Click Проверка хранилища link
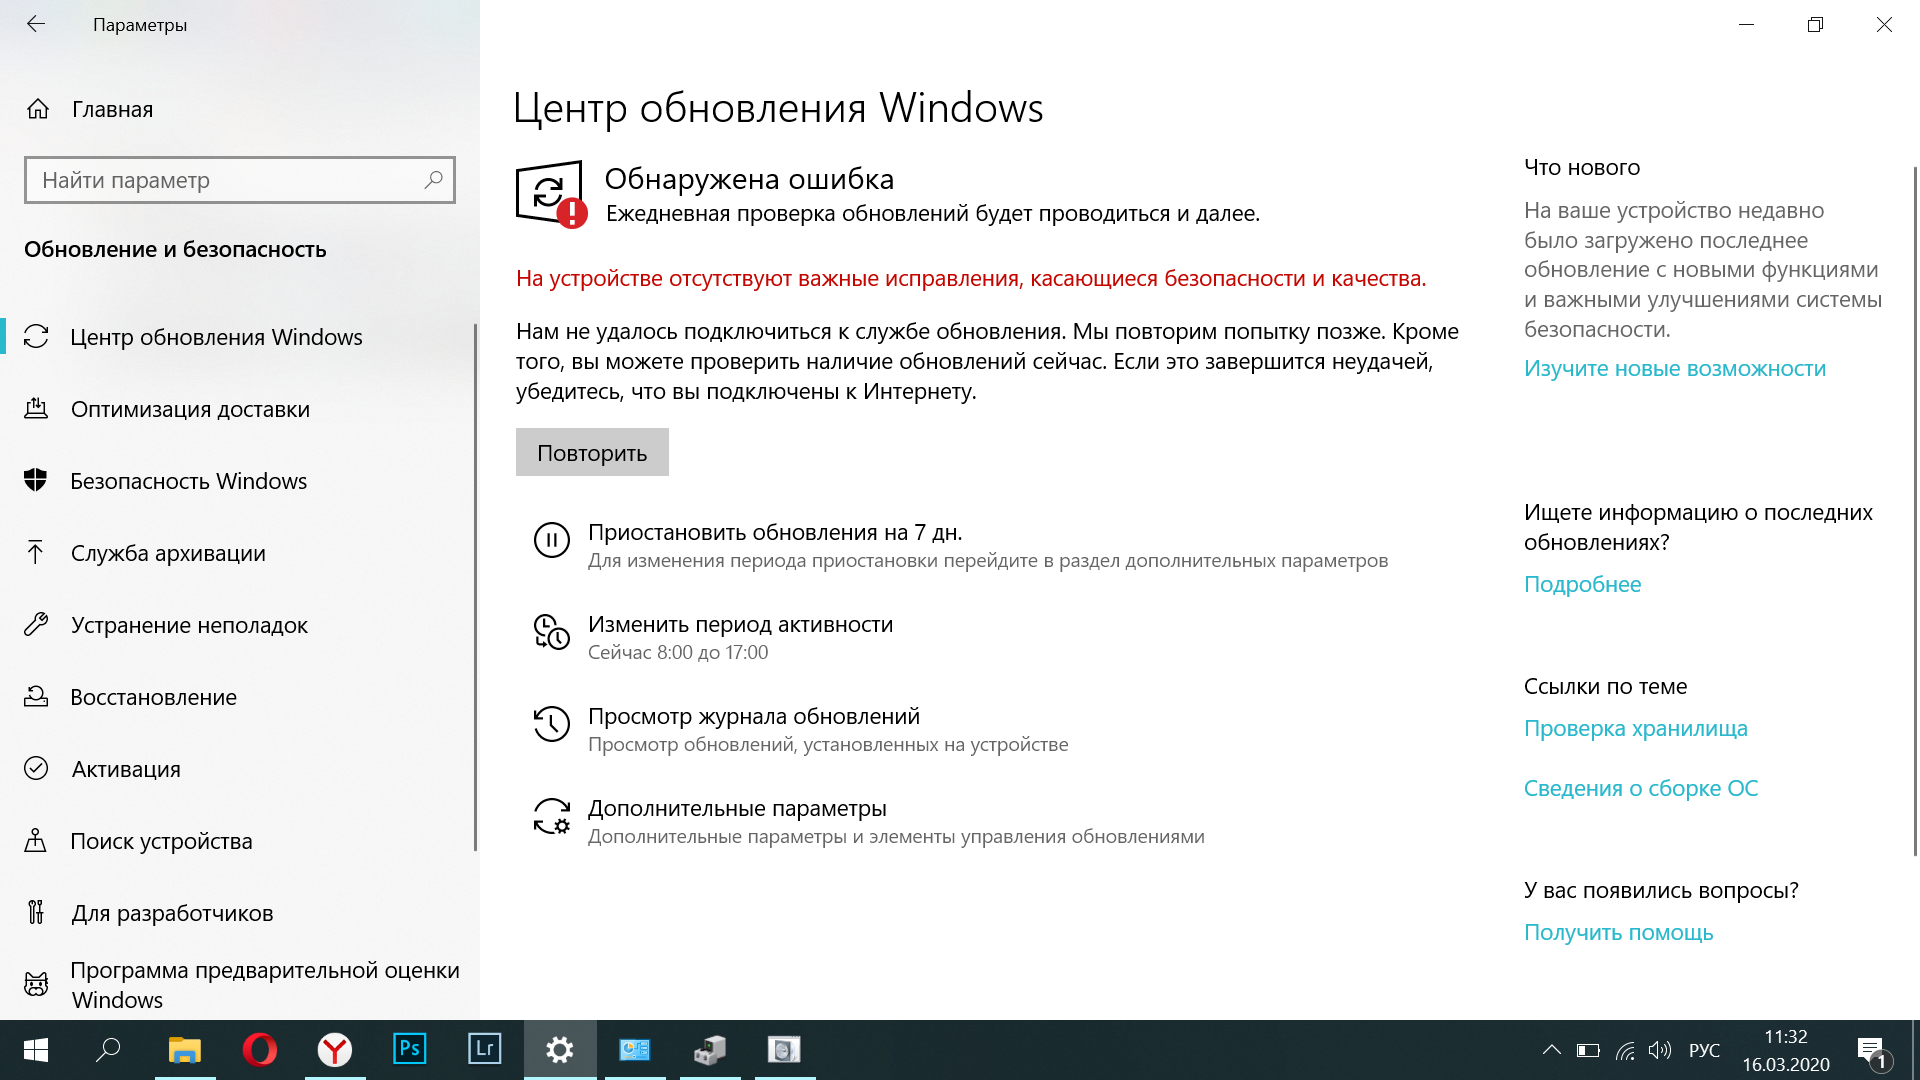This screenshot has width=1920, height=1080. pos(1636,727)
